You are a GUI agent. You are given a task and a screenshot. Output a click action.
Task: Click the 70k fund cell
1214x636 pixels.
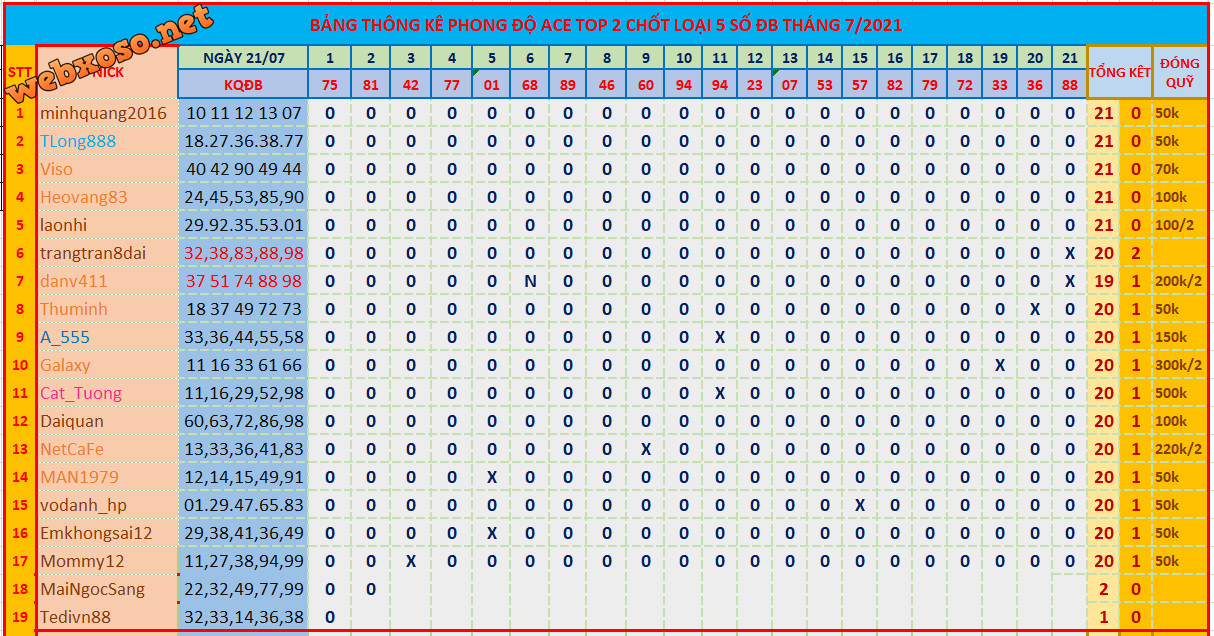[x=1179, y=169]
